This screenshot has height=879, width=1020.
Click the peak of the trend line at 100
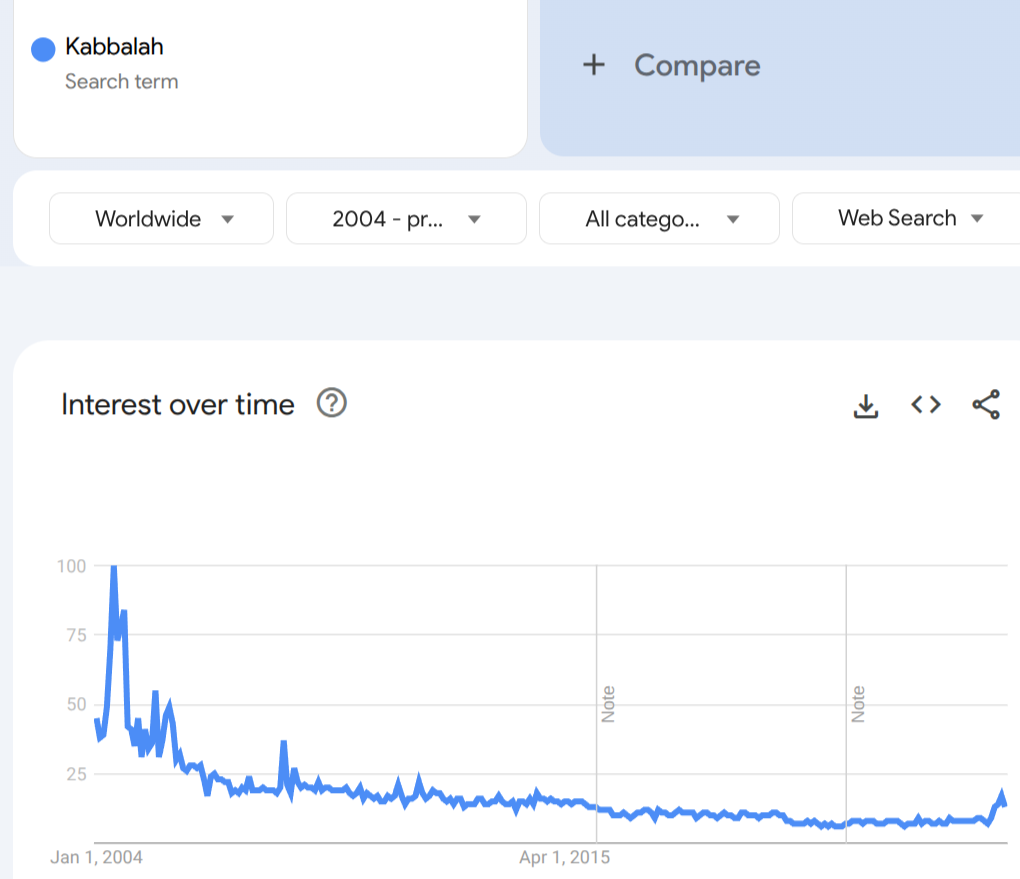coord(113,568)
